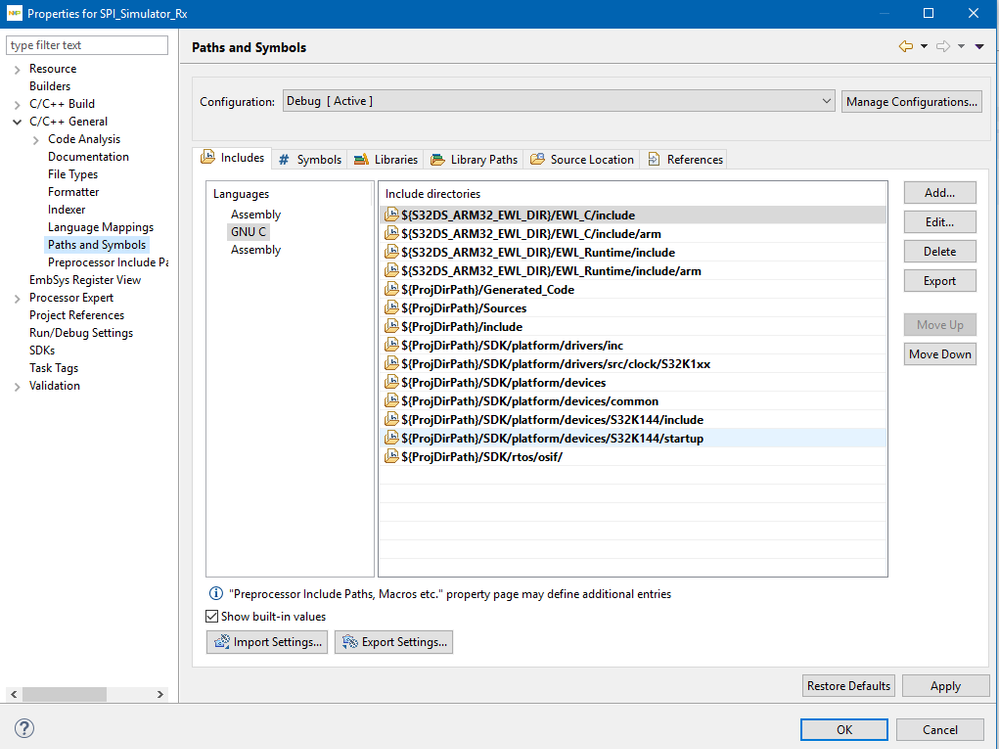This screenshot has height=749, width=999.
Task: Switch to the Symbols tab
Action: [x=310, y=159]
